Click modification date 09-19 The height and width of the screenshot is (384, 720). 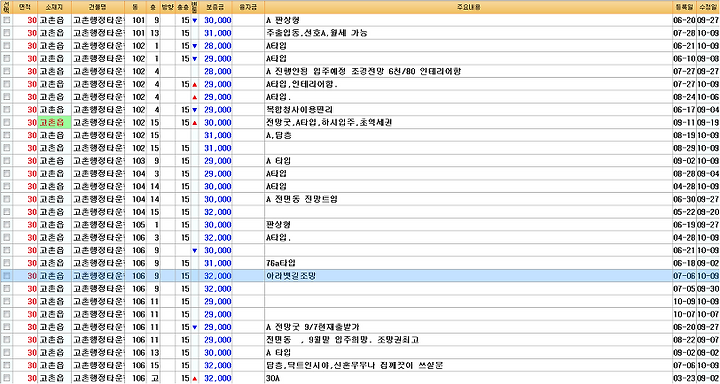(x=708, y=123)
